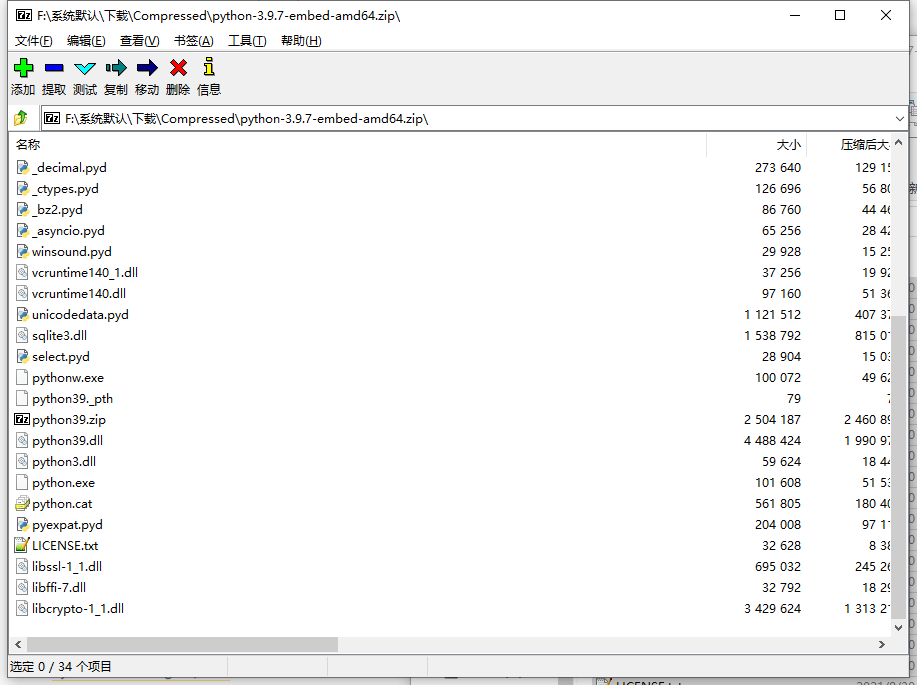Maximize the 7-Zip window

(840, 15)
